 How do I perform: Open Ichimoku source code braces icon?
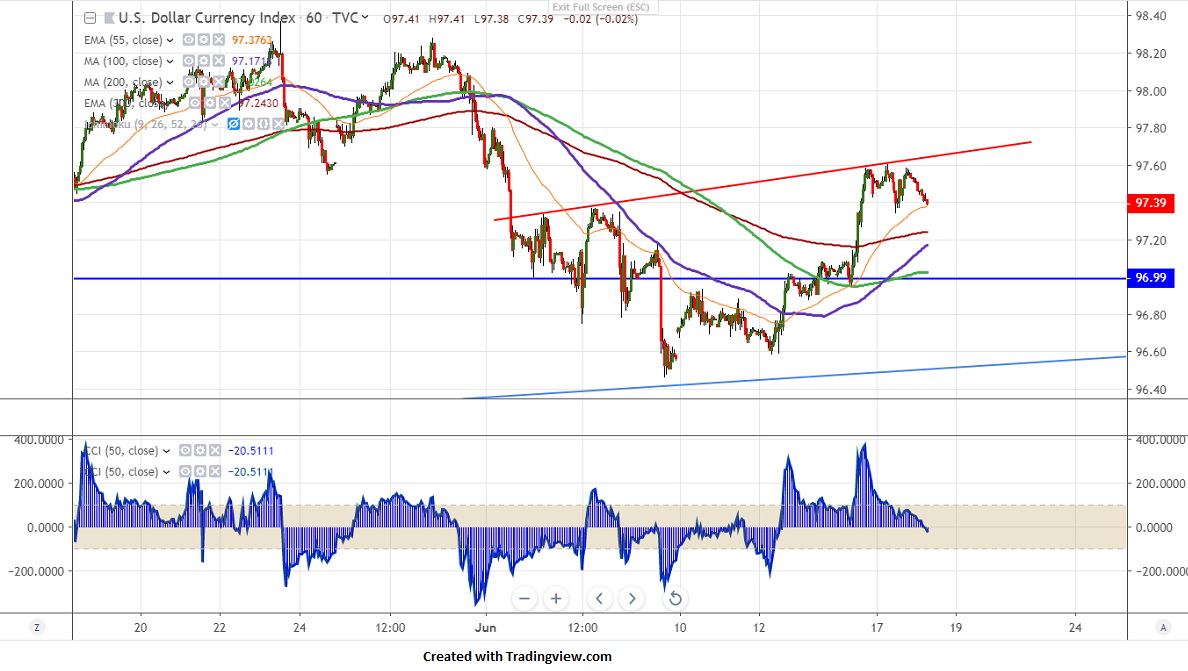click(263, 124)
